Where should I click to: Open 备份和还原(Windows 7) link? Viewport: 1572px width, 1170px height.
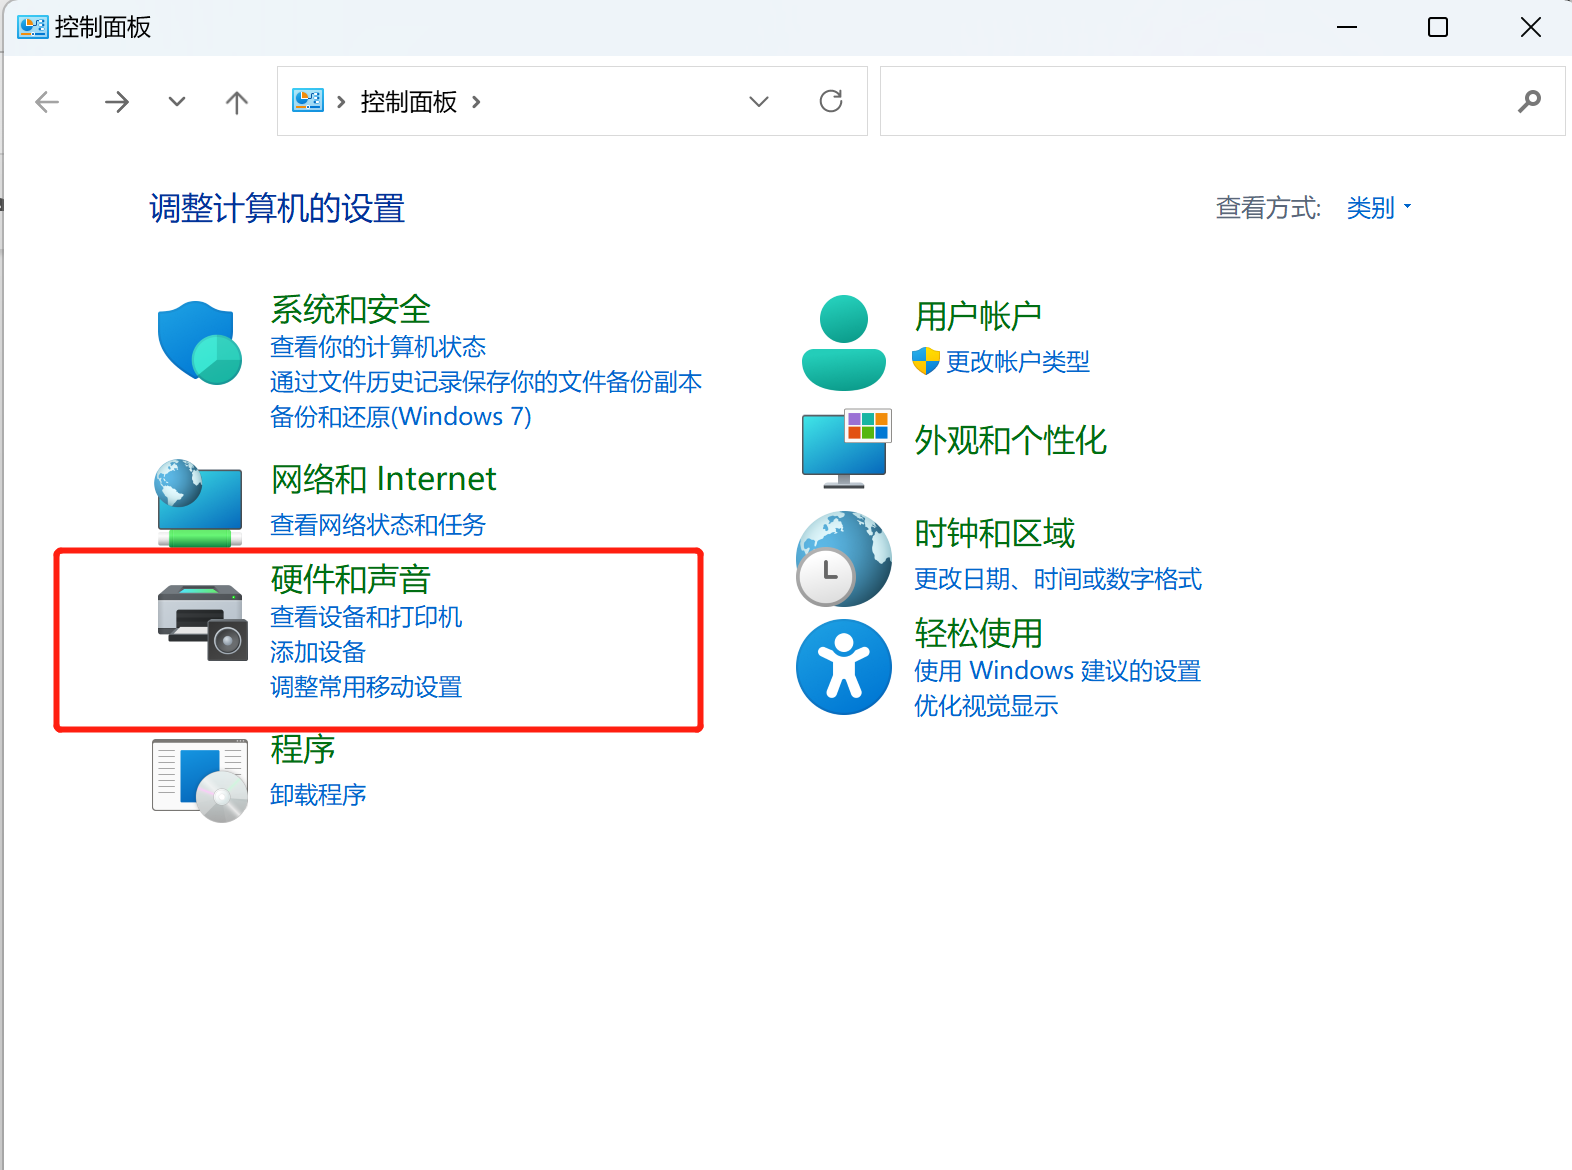click(x=401, y=417)
